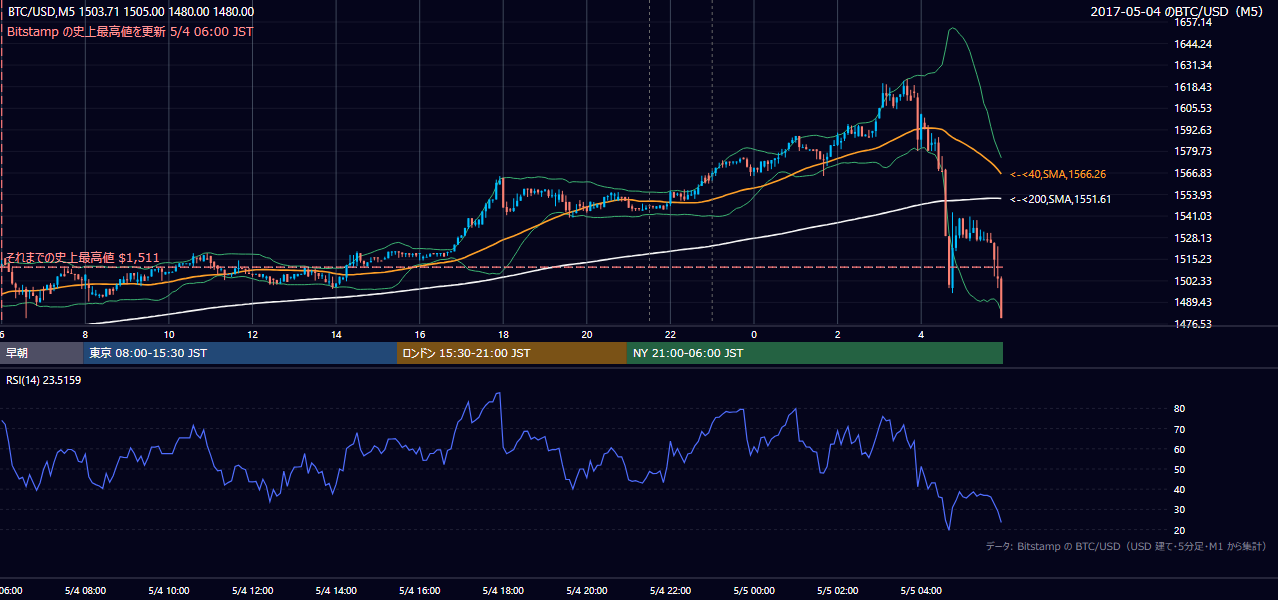
Task: Click the 5/4 22:00 time axis label
Action: 670,591
